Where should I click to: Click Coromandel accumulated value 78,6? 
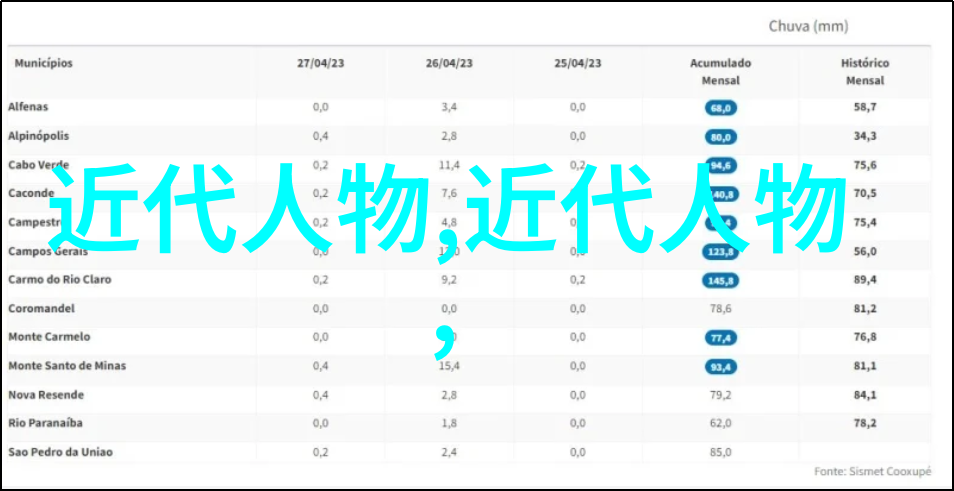(720, 308)
